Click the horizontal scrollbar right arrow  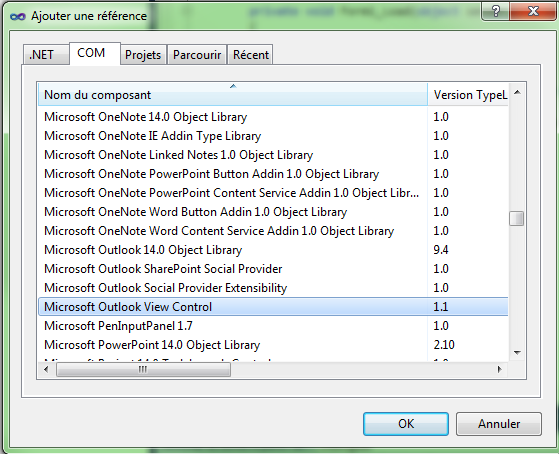[x=500, y=369]
